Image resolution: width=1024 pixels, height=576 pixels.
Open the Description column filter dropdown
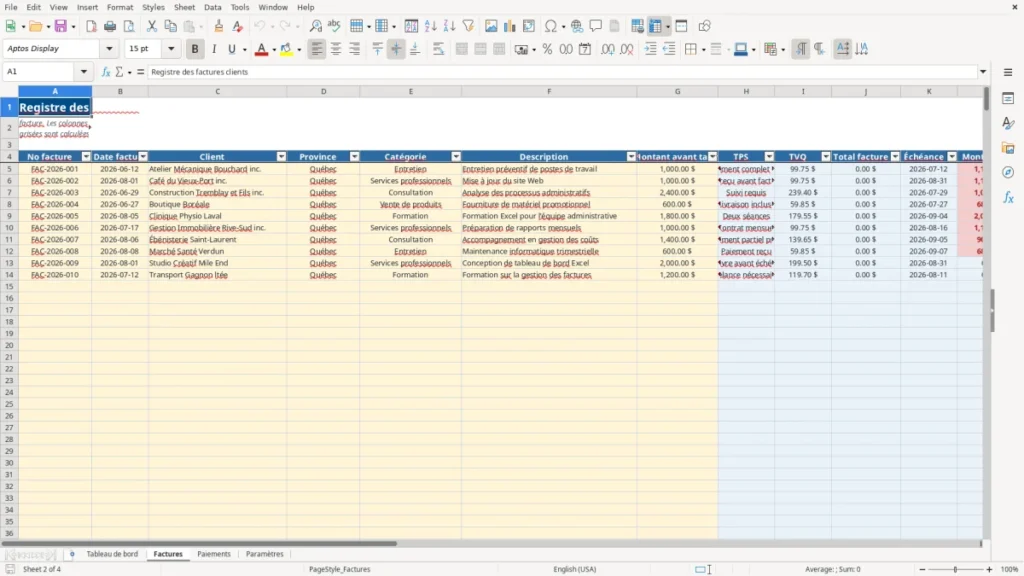pos(631,157)
